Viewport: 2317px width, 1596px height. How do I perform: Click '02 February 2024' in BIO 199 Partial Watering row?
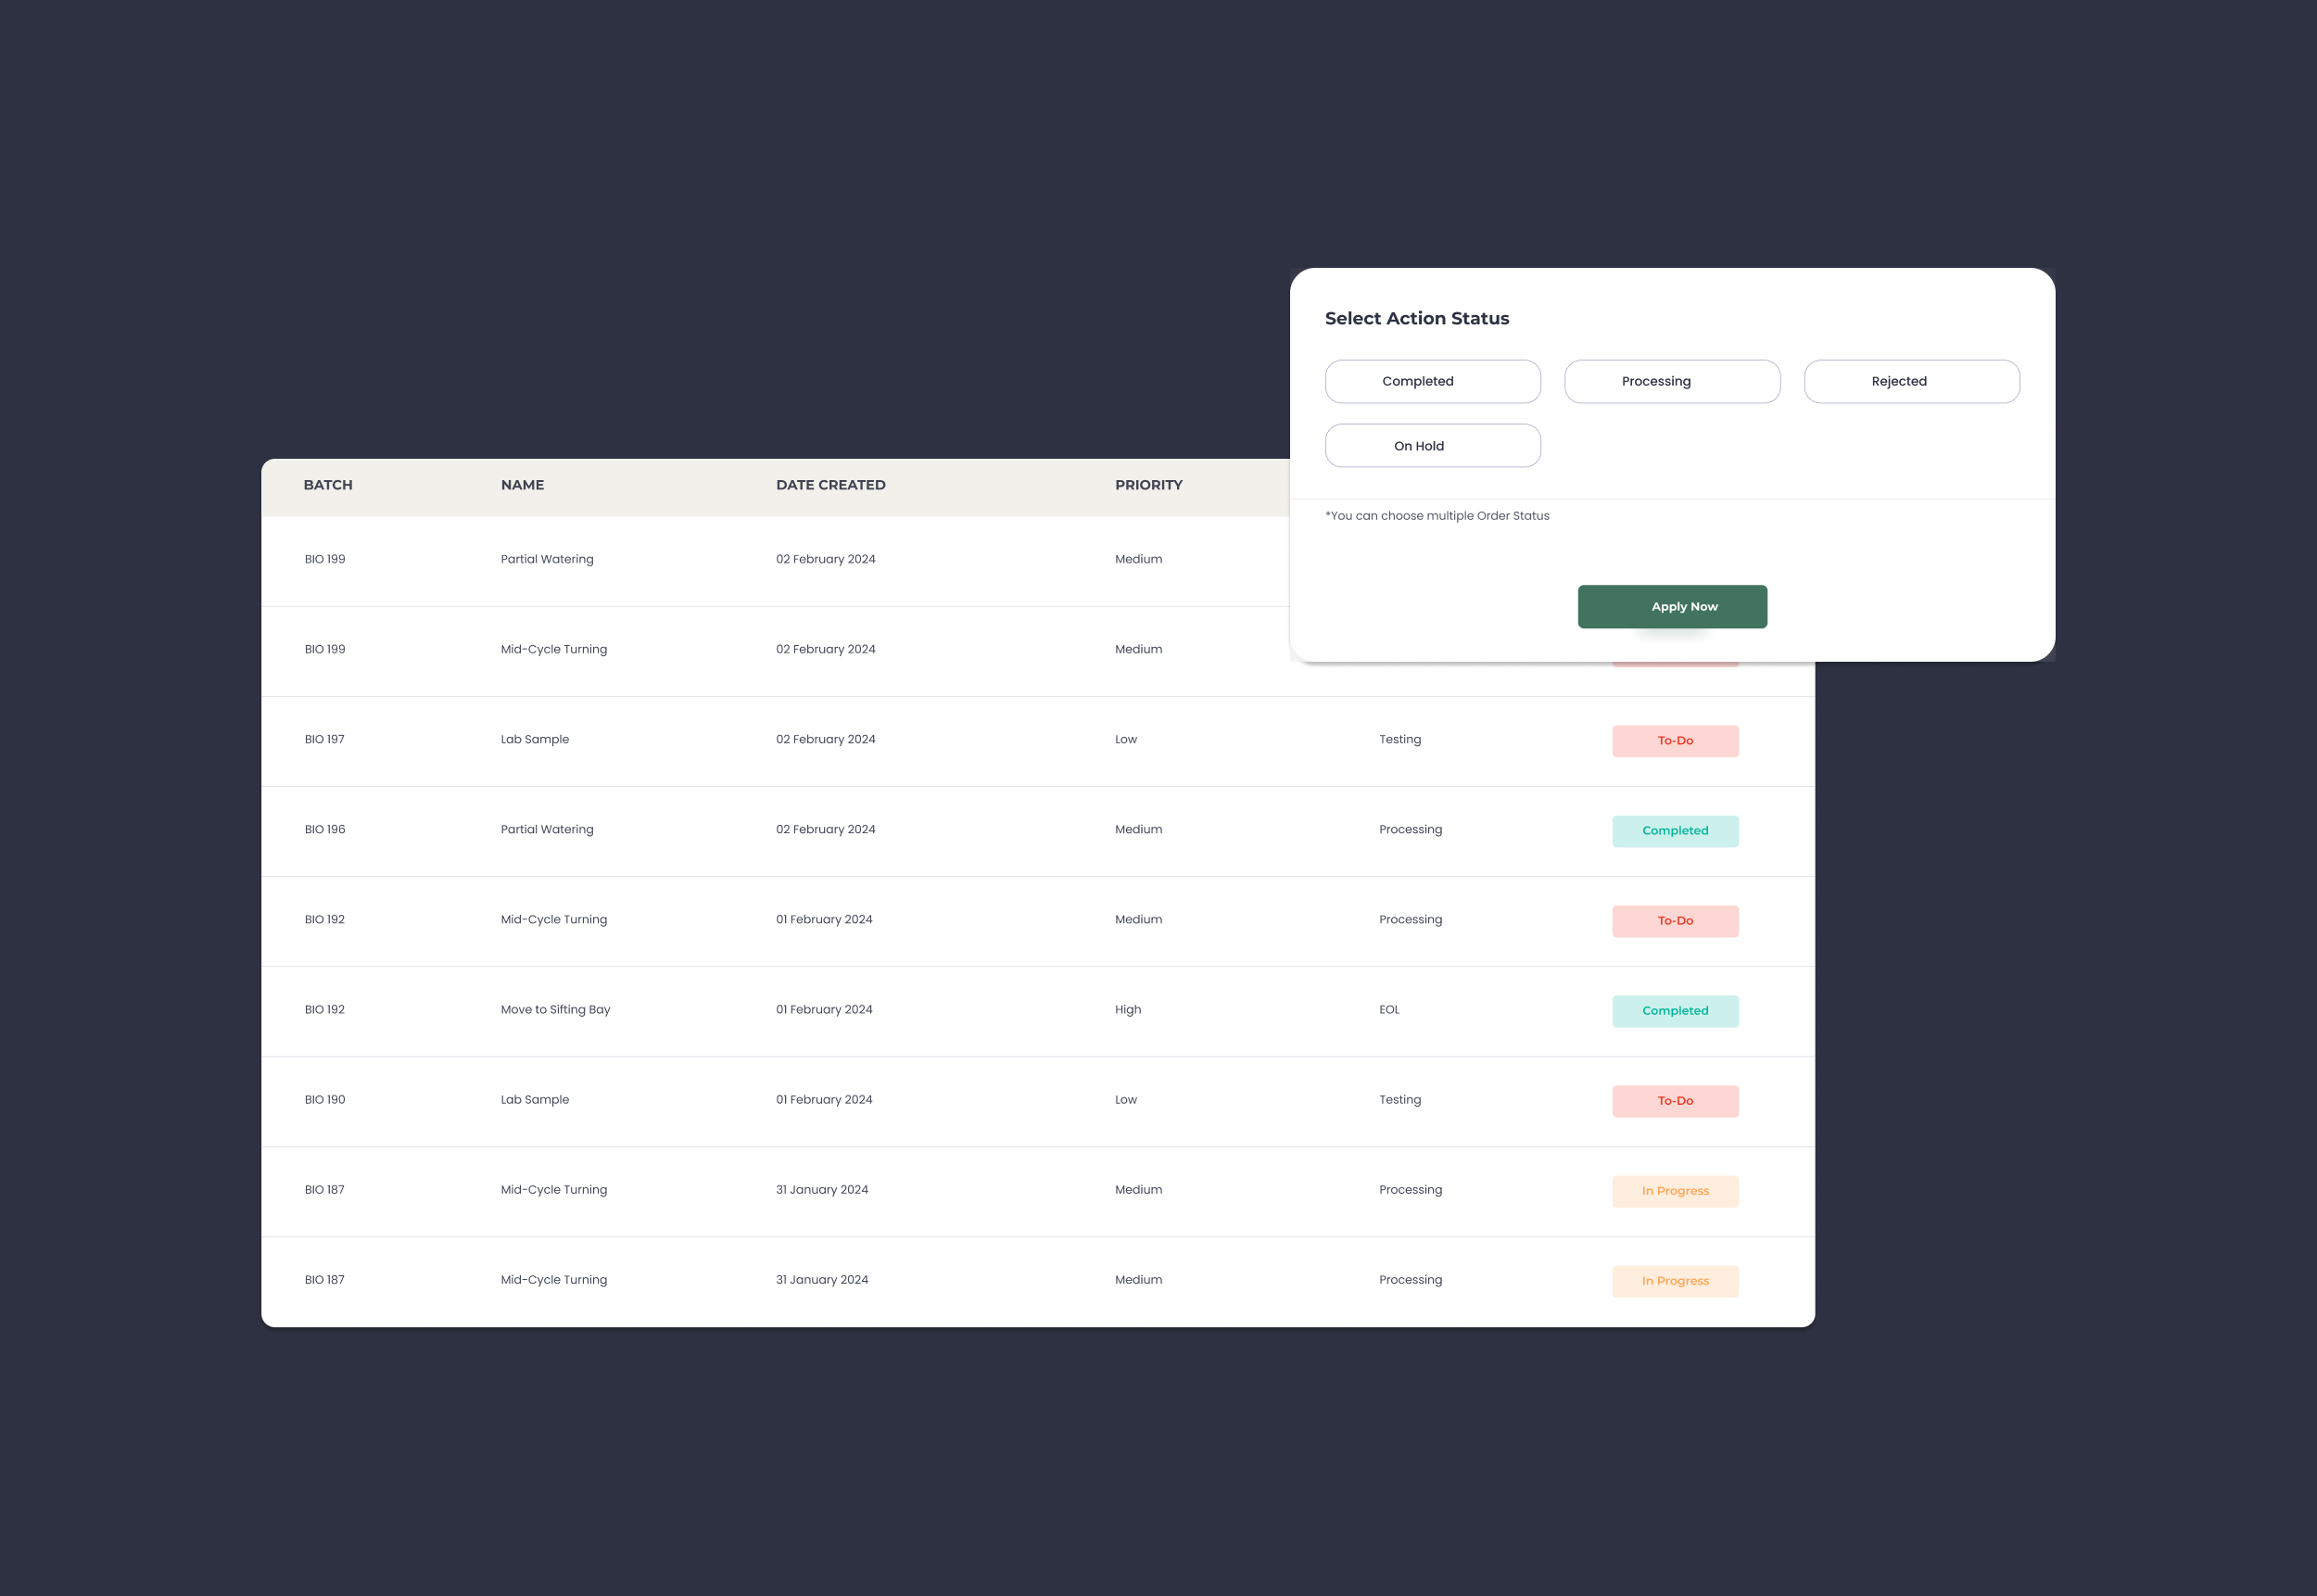click(x=825, y=559)
